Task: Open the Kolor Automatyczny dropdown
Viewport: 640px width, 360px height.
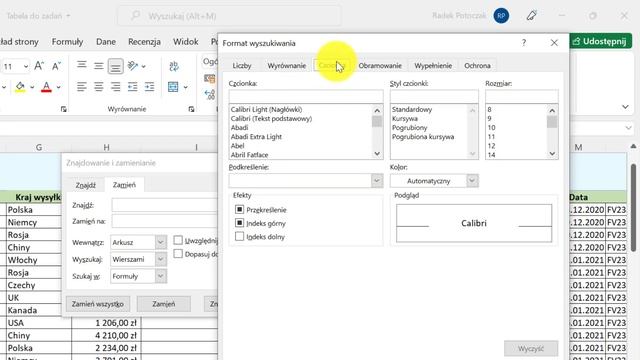Action: click(x=472, y=180)
